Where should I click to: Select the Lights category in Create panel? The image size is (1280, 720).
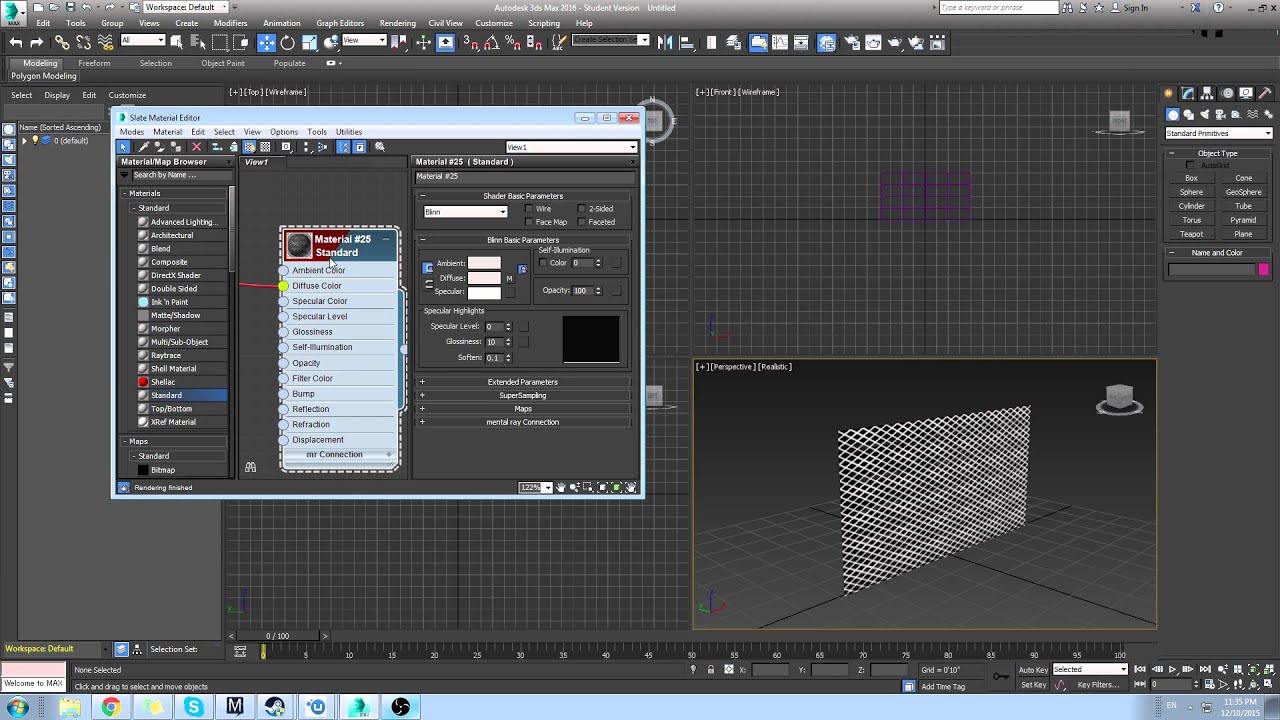click(1207, 114)
